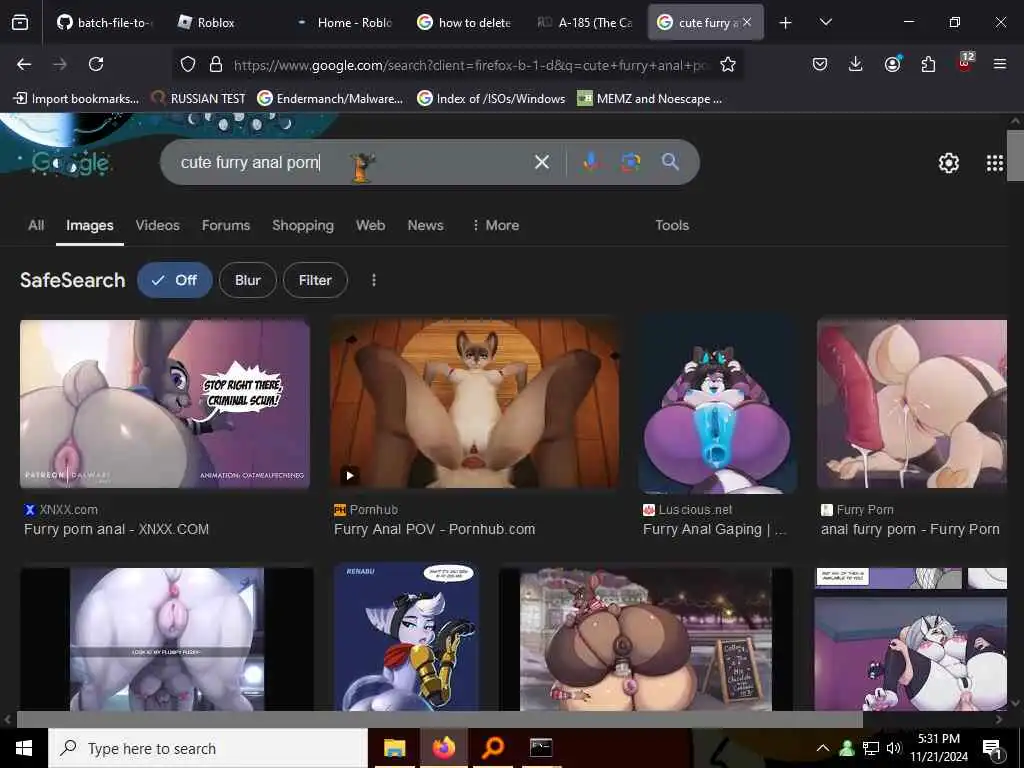
Task: Start a voice search with the microphone
Action: coord(591,162)
